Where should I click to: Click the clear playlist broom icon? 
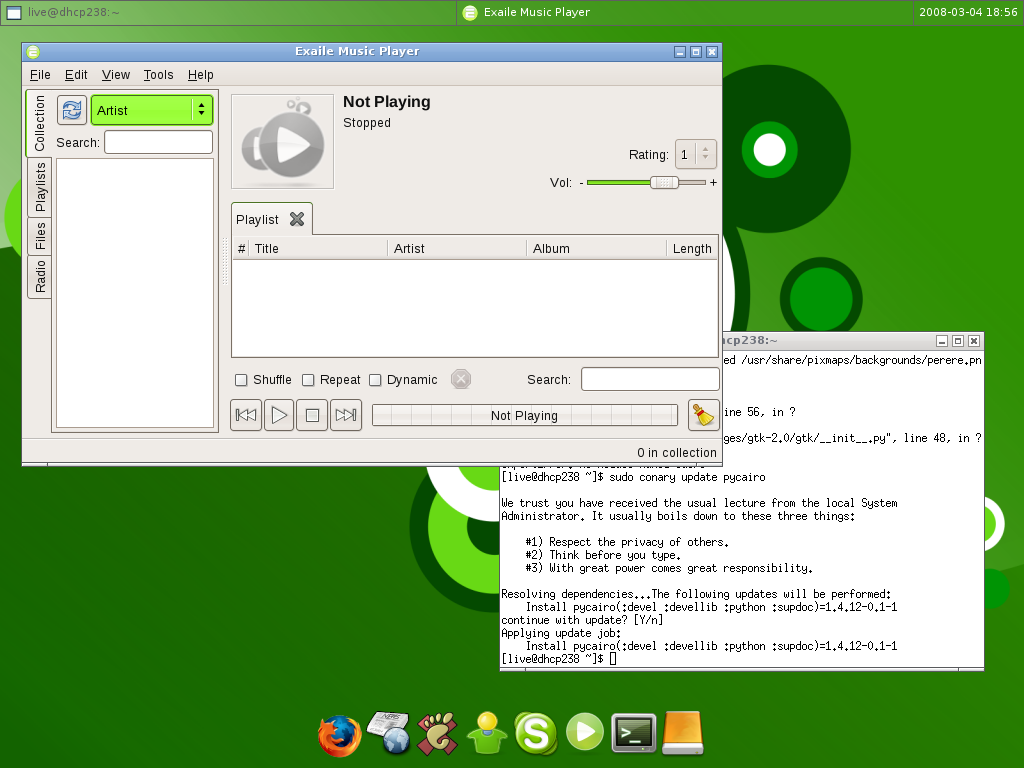point(704,415)
